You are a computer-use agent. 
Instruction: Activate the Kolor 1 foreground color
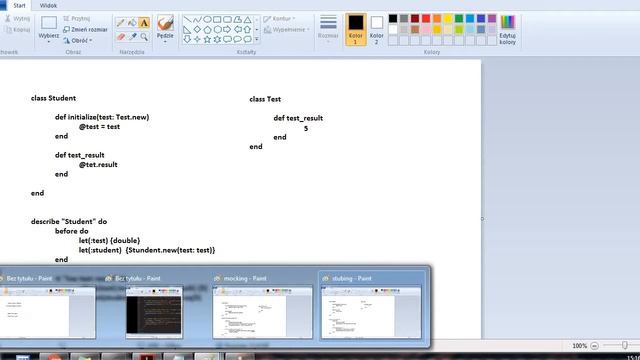pos(356,29)
